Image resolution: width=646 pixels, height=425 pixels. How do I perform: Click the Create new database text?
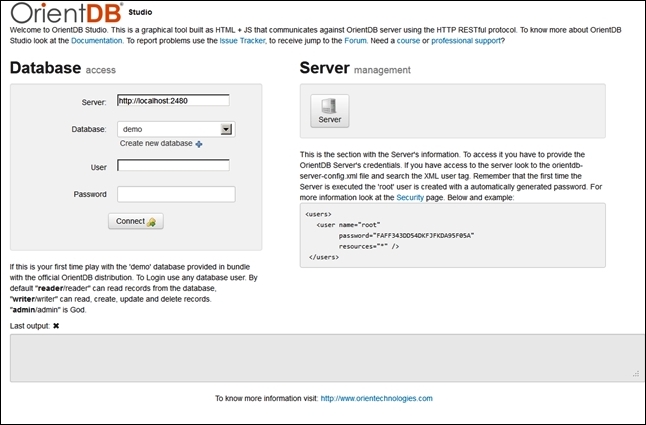(x=156, y=143)
